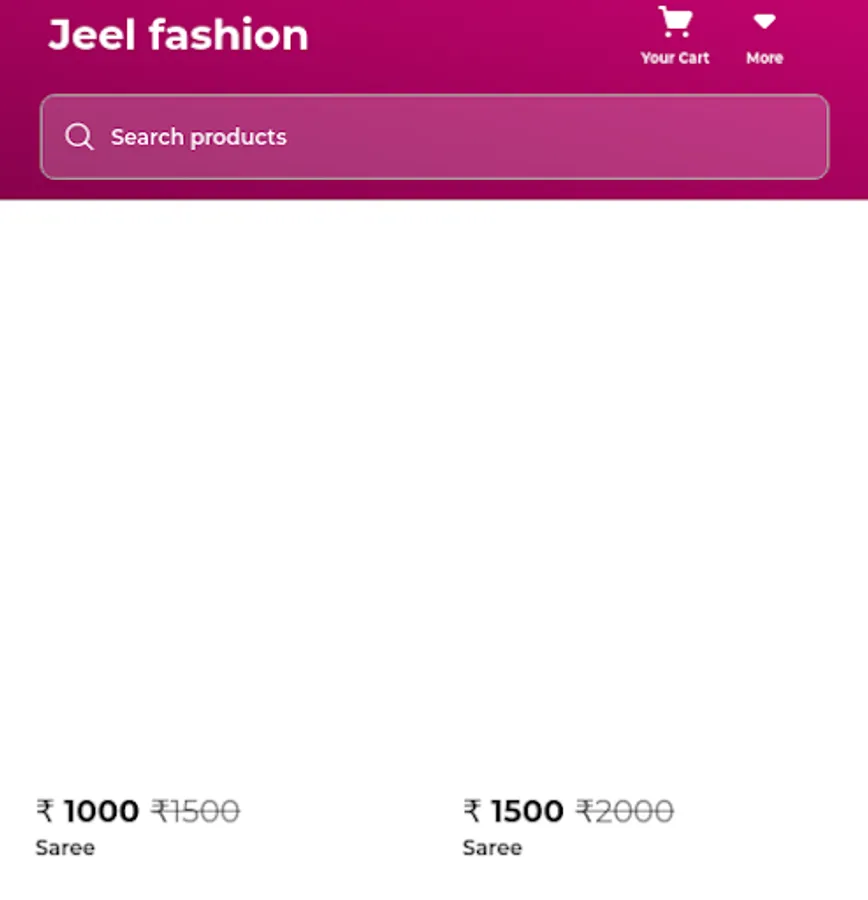Select the bold ₹ 1500 sale price
Viewport: 868px width, 900px height.
click(513, 811)
